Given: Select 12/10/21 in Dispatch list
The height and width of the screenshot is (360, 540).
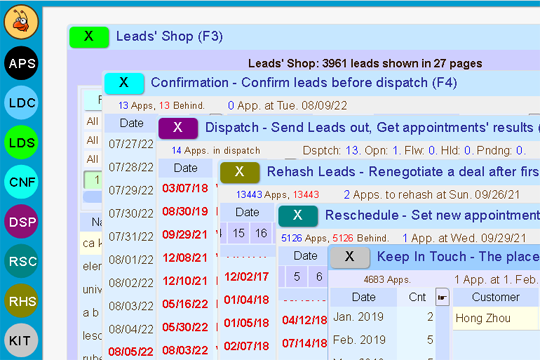Looking at the screenshot, I should (x=185, y=281).
